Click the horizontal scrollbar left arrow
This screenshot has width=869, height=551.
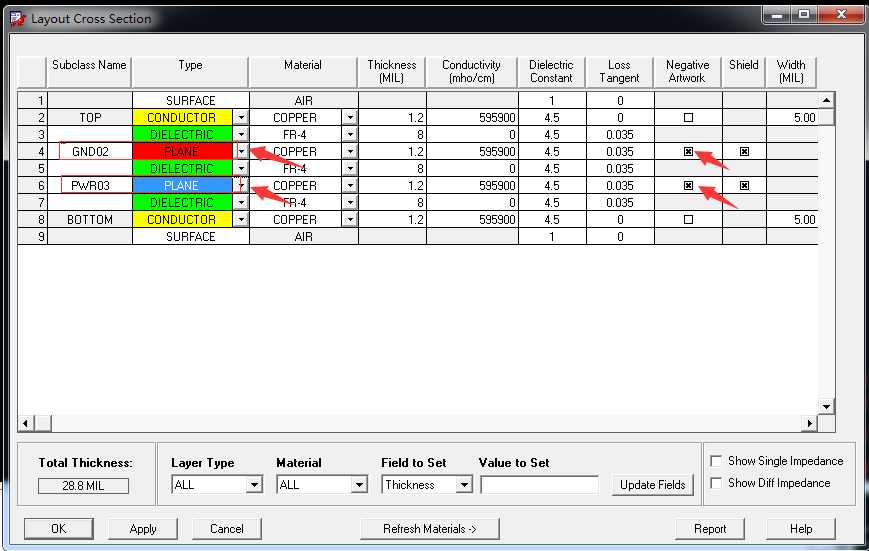[x=25, y=424]
